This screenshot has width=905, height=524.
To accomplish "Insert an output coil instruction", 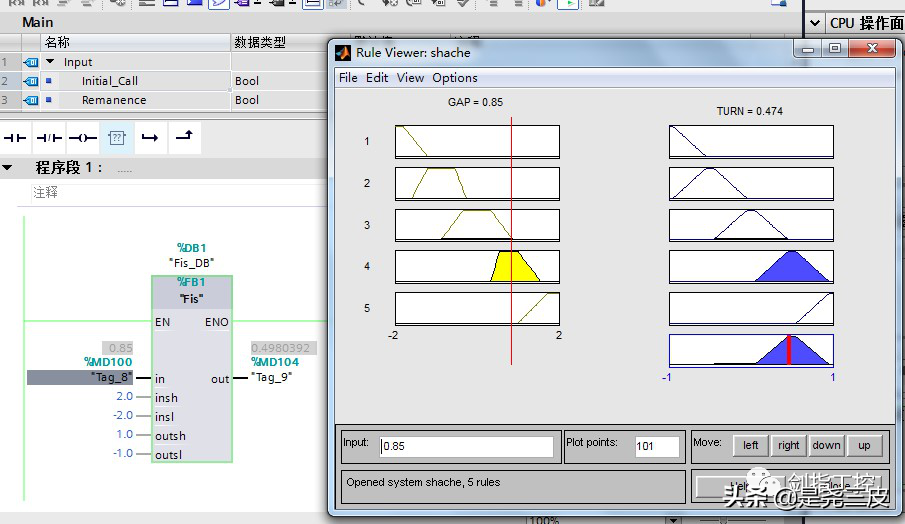I will [83, 137].
